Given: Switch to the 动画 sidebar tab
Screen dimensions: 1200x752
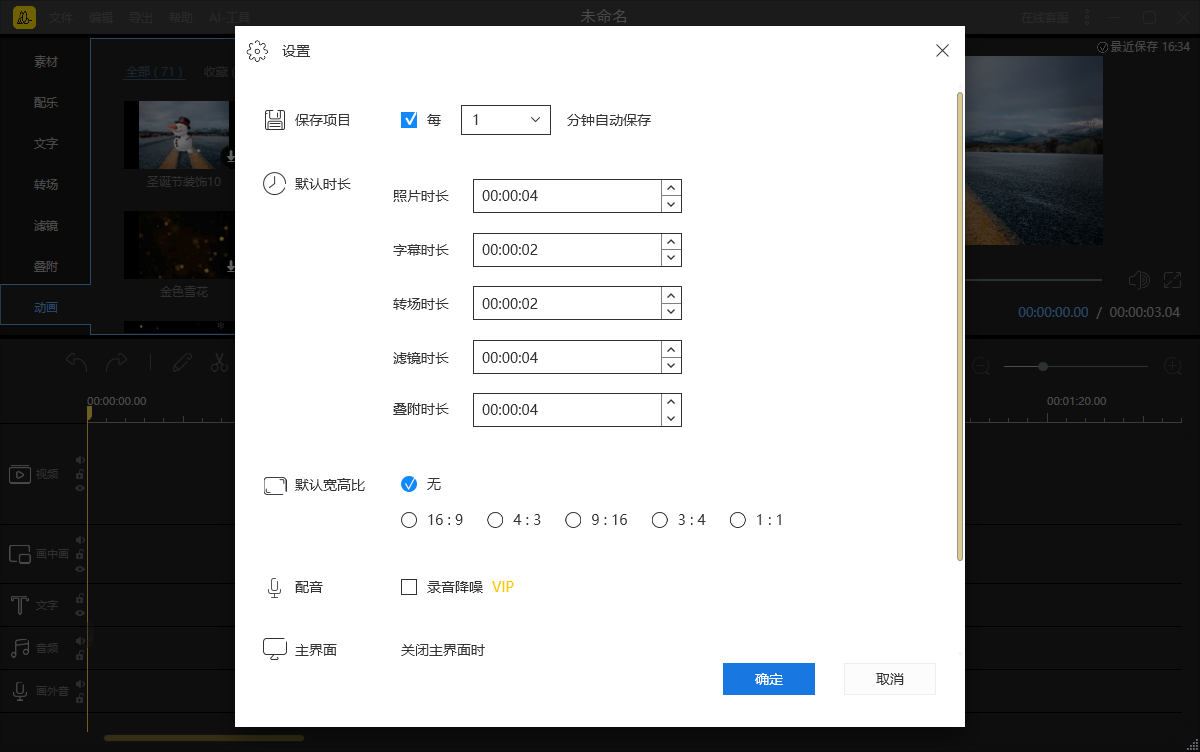Looking at the screenshot, I should coord(46,307).
